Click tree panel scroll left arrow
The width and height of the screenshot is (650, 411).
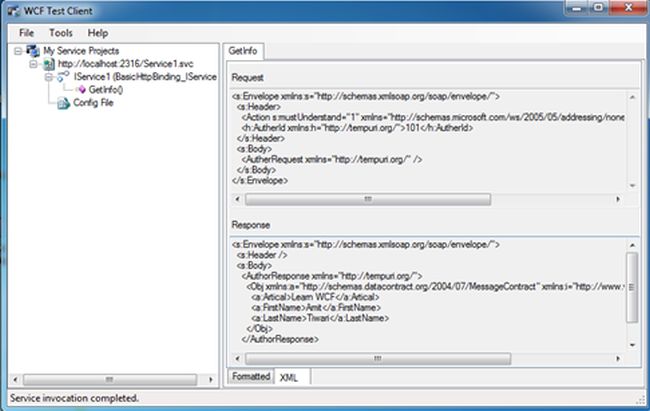(16, 379)
